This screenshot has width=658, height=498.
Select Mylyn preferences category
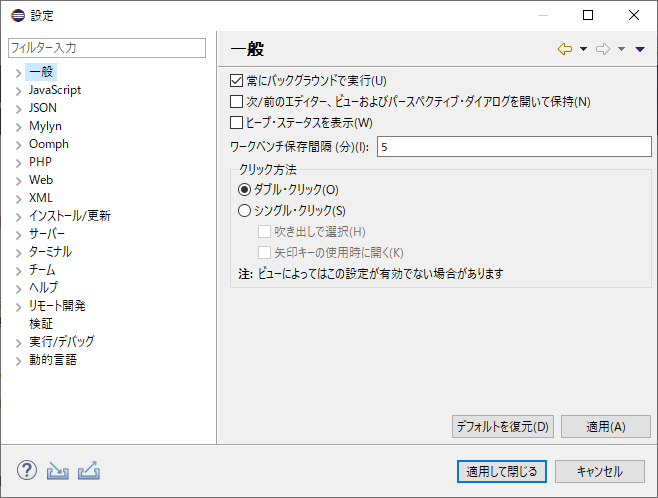pyautogui.click(x=45, y=126)
